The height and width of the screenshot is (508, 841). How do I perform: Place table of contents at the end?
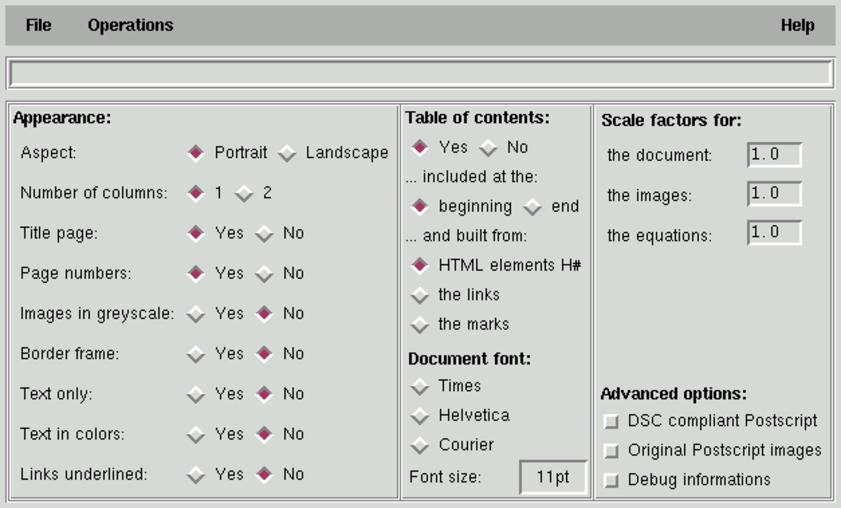point(533,207)
